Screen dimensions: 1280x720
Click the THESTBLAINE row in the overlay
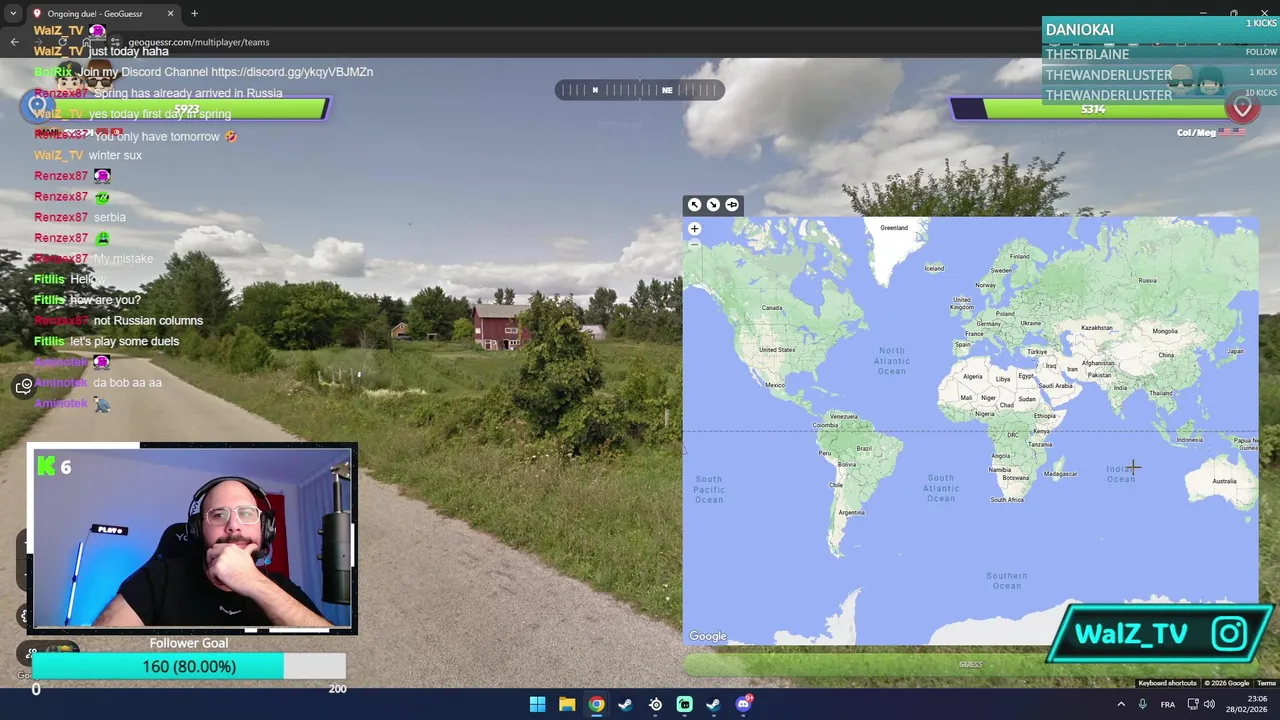point(1160,54)
